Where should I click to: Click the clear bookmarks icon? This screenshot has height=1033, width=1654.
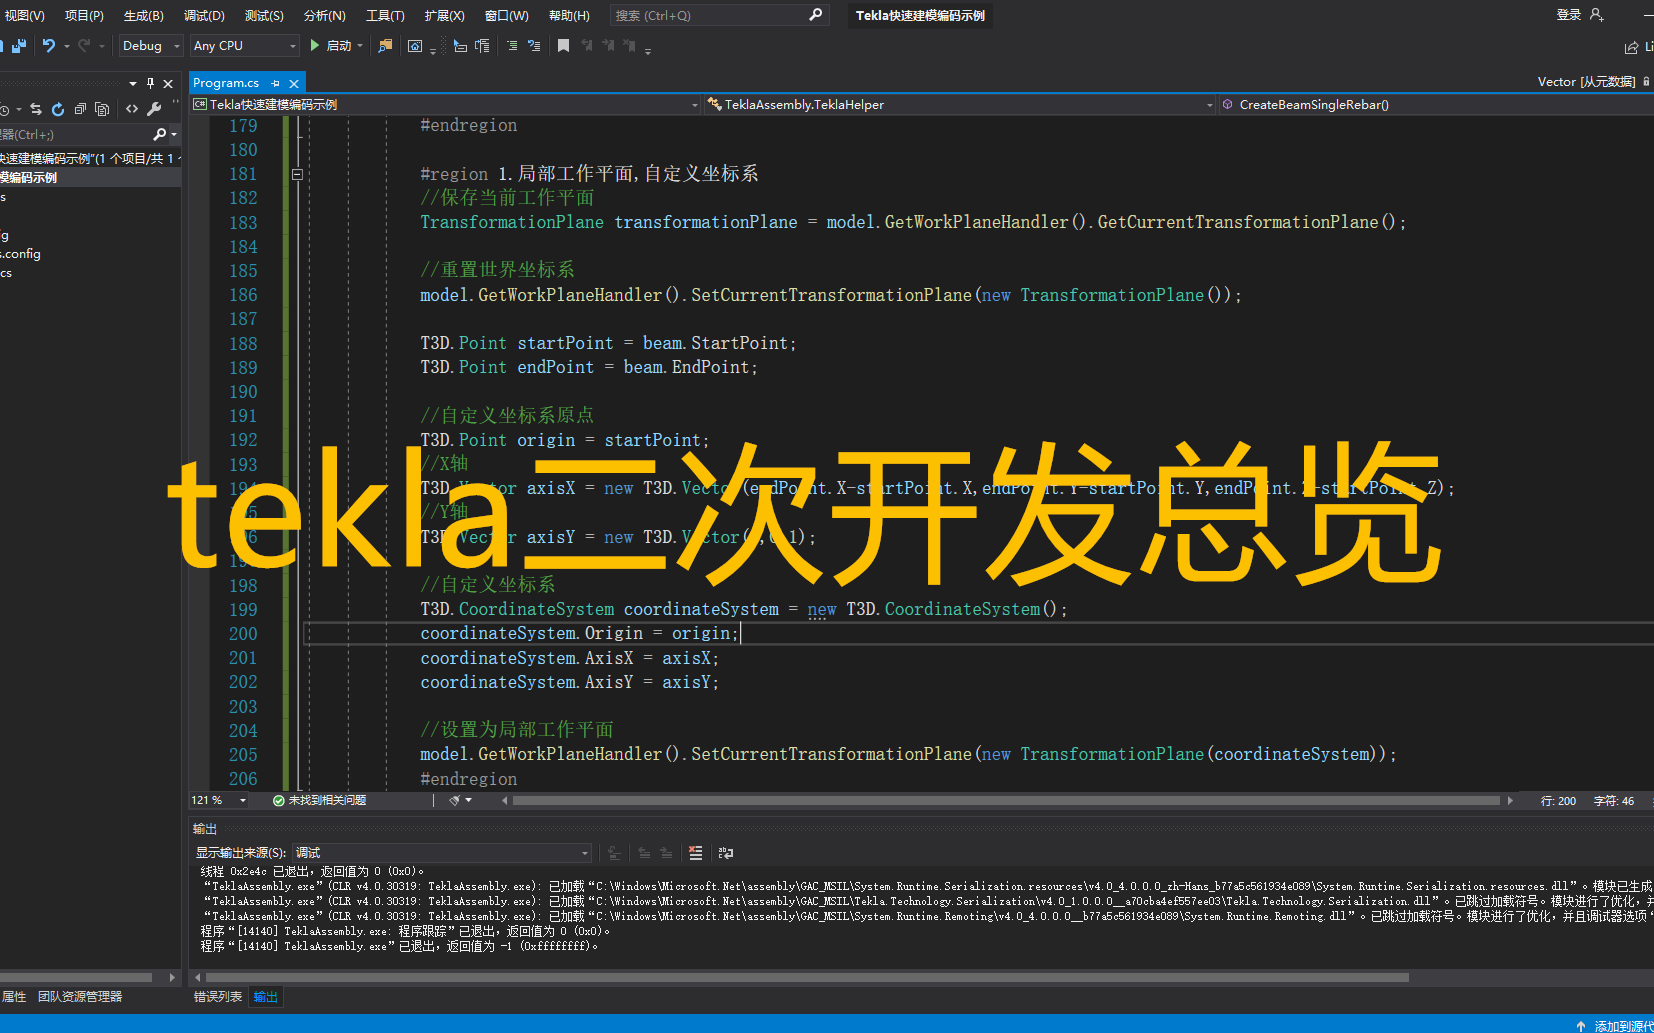pos(629,46)
